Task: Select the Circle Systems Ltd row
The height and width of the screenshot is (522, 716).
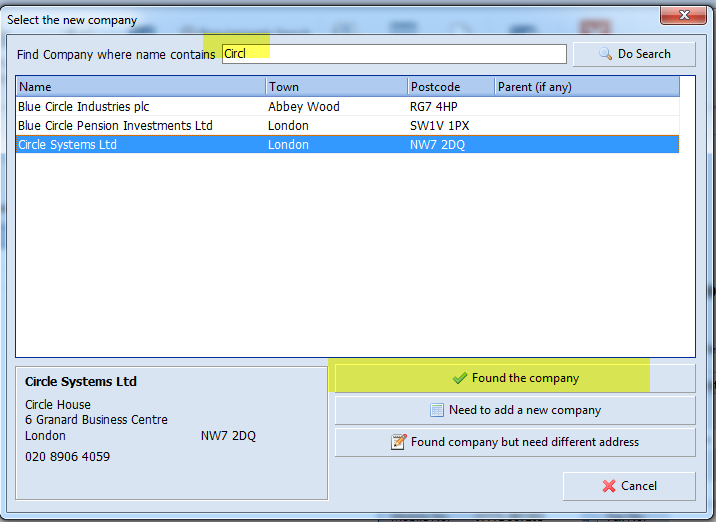Action: point(347,144)
